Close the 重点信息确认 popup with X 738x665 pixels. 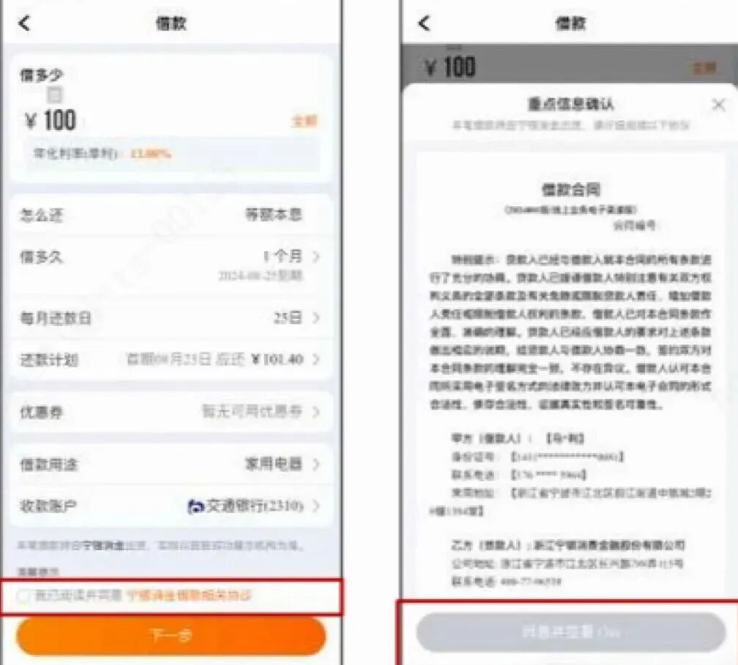coord(717,104)
